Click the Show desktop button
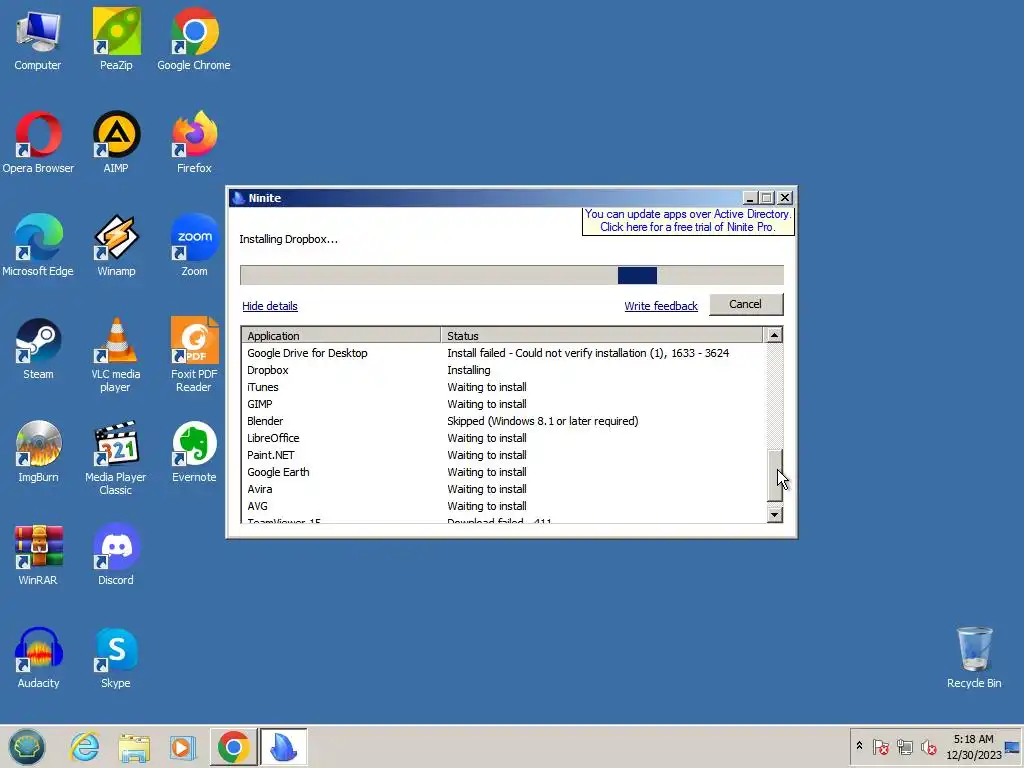 (x=1014, y=747)
